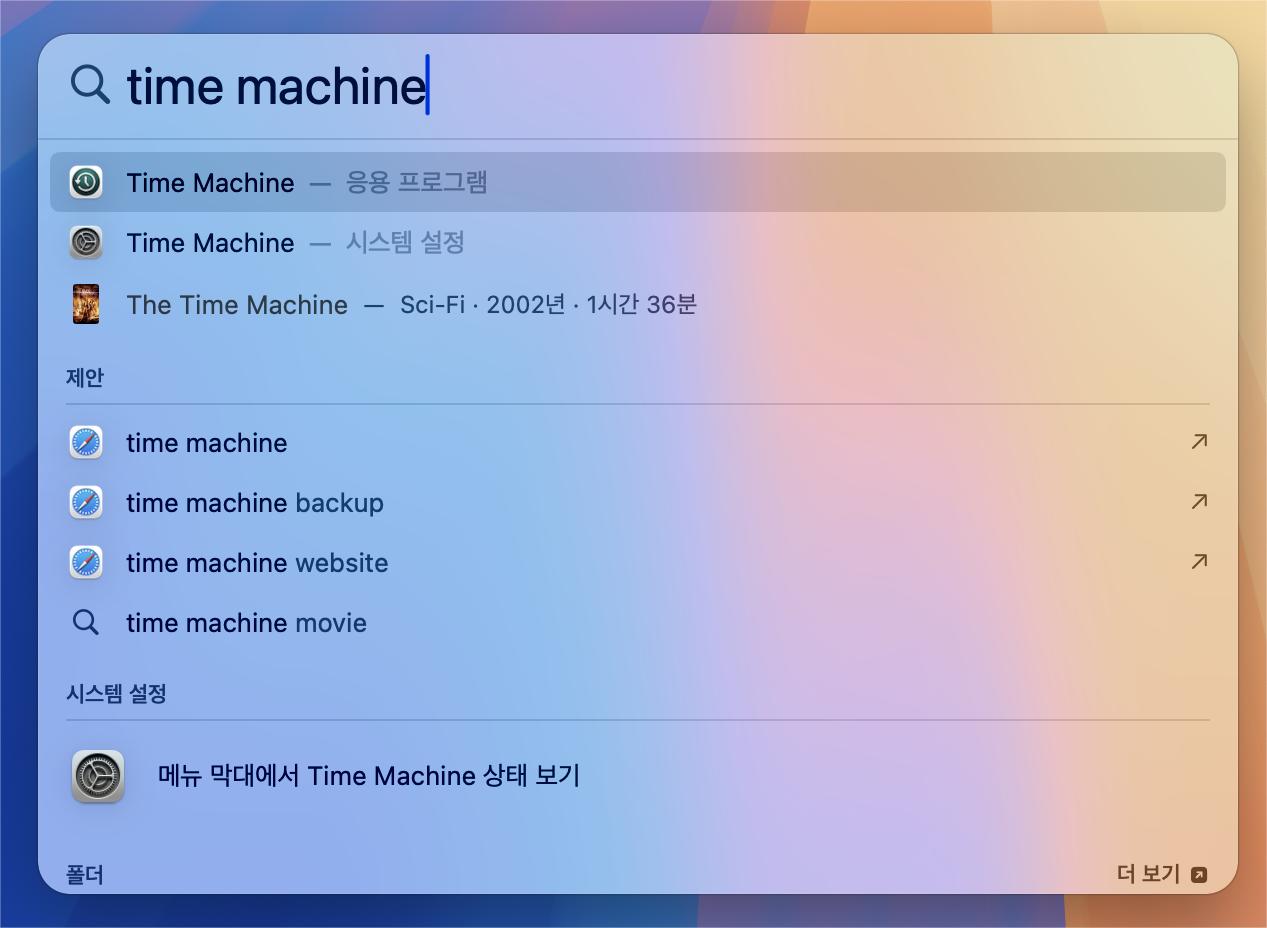The width and height of the screenshot is (1267, 928).
Task: Open The Time Machine movie poster thumbnail
Action: pyautogui.click(x=86, y=304)
